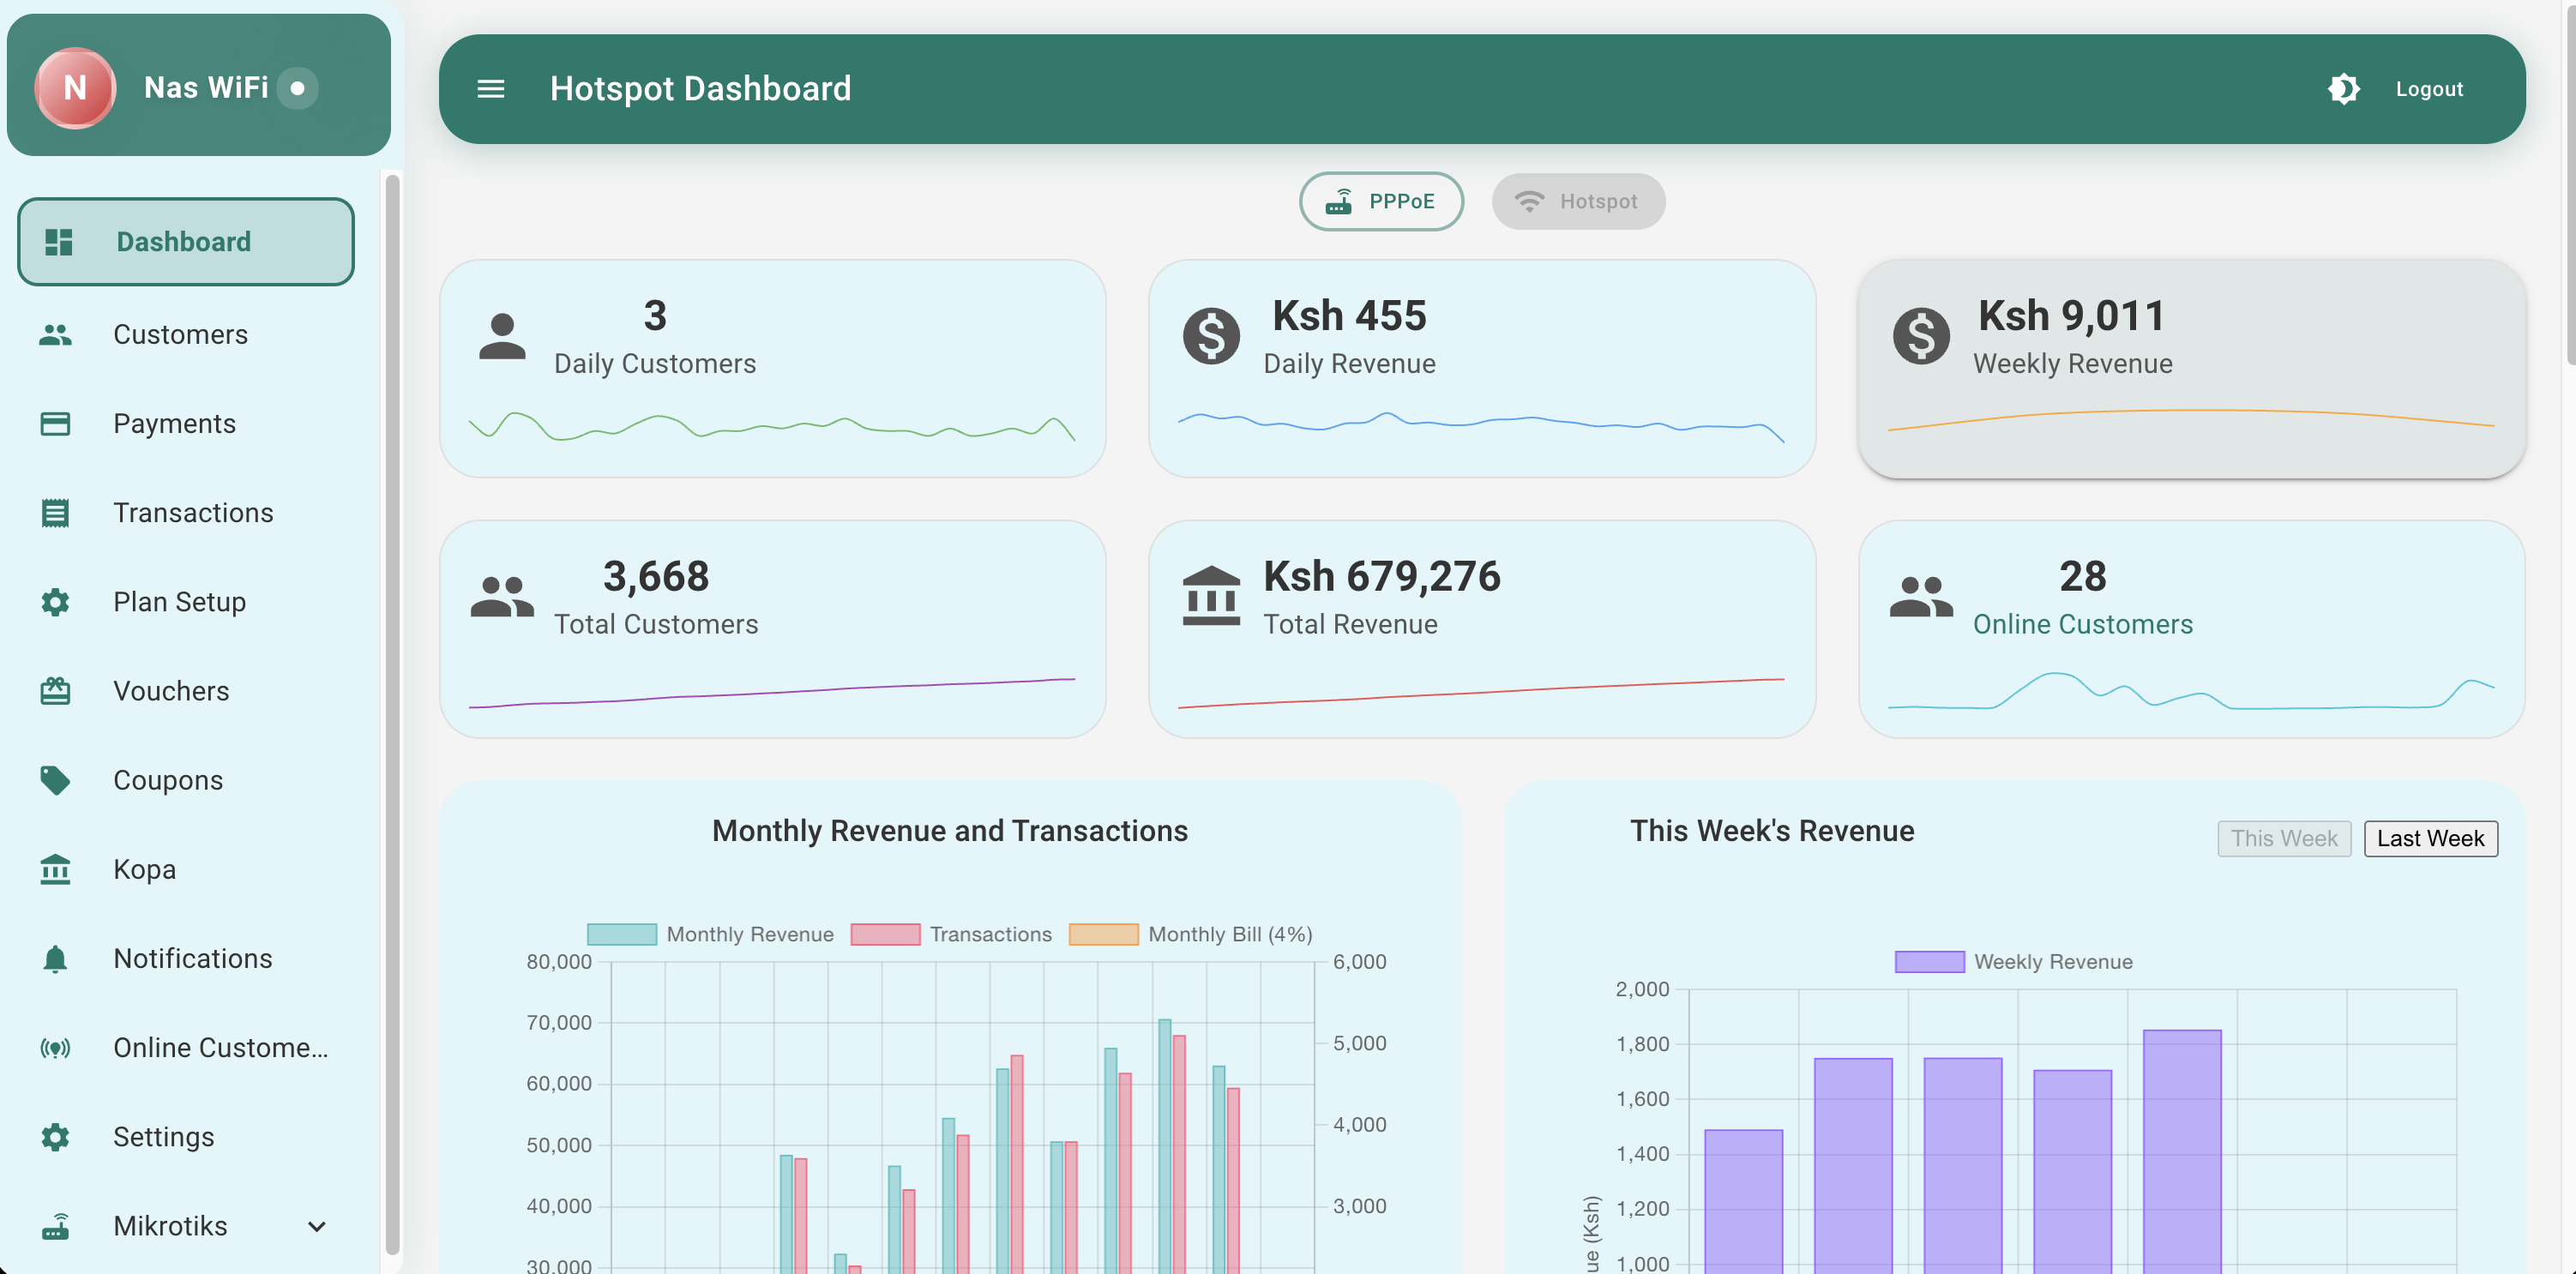Open the Customers menu item

180,334
